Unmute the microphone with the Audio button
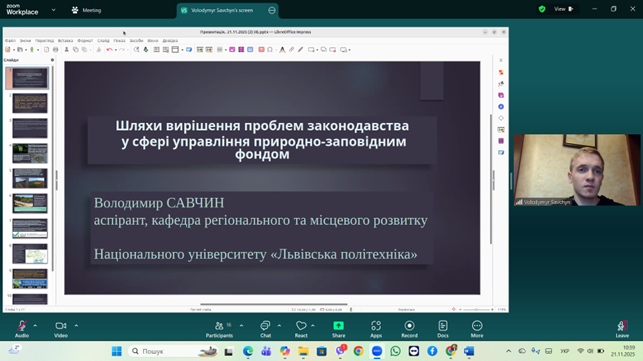Viewport: 643px width, 361px height. (x=22, y=329)
